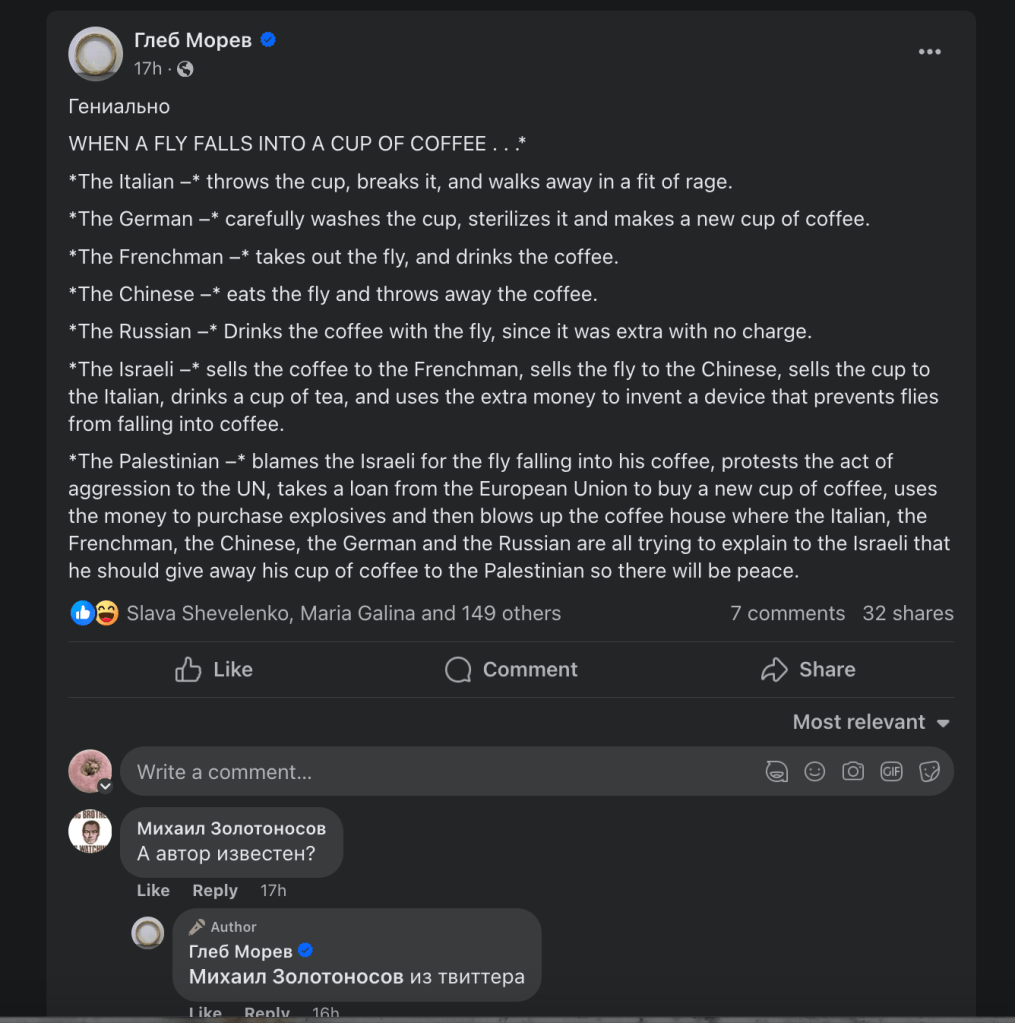Click the like and haha reaction icons
Screen dimensions: 1015x1023
click(x=95, y=613)
